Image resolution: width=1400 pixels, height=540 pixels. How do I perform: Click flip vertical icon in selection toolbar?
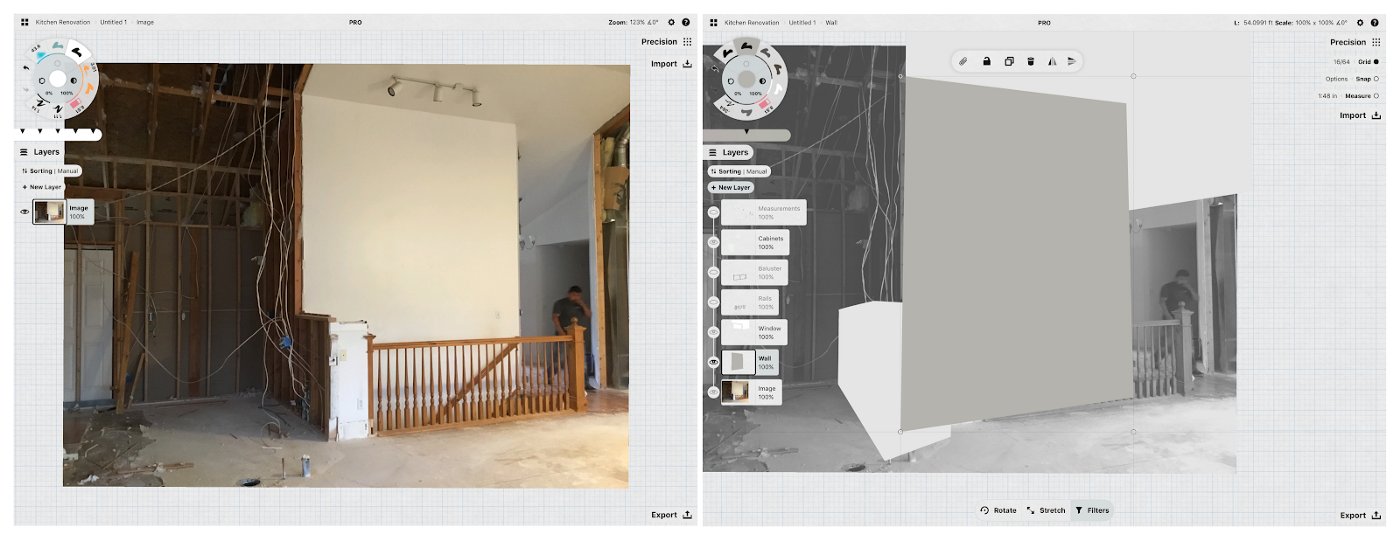point(1072,62)
